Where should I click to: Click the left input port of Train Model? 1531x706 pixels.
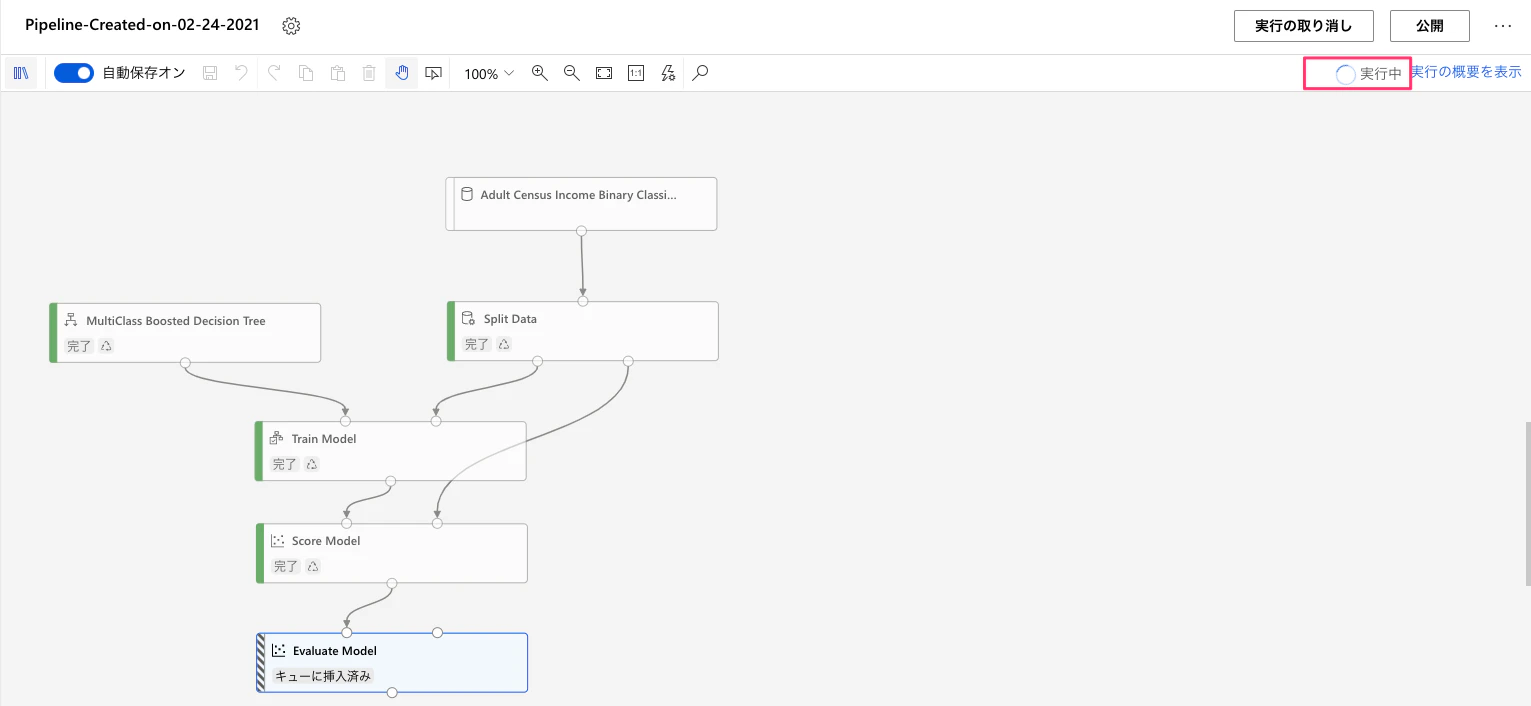[345, 421]
